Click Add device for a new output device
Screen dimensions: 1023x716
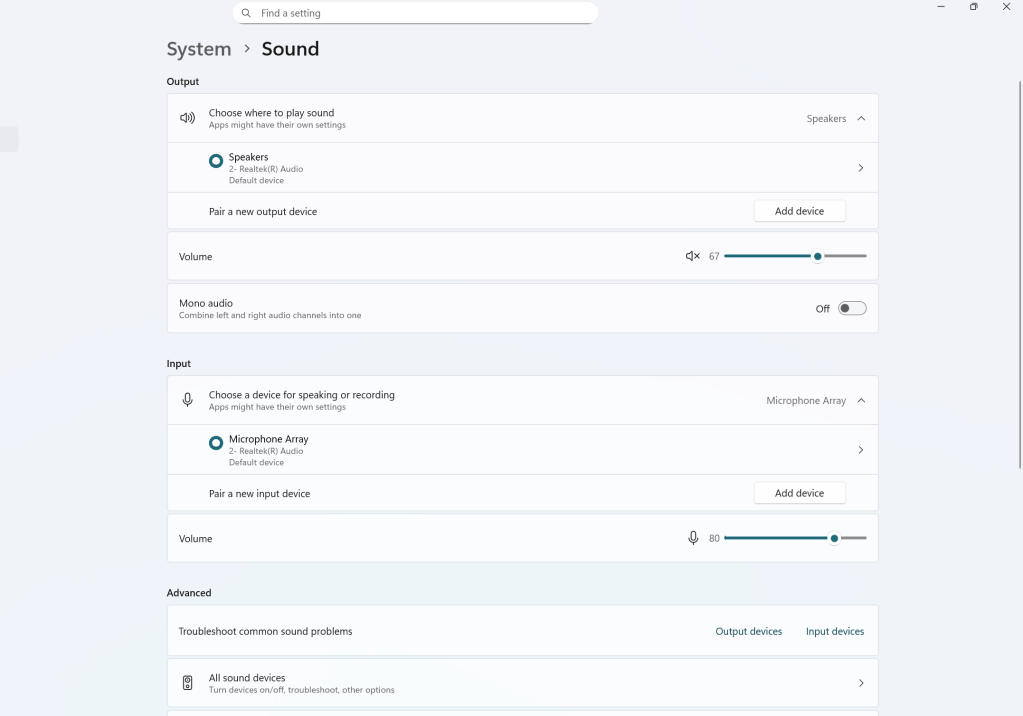[799, 210]
